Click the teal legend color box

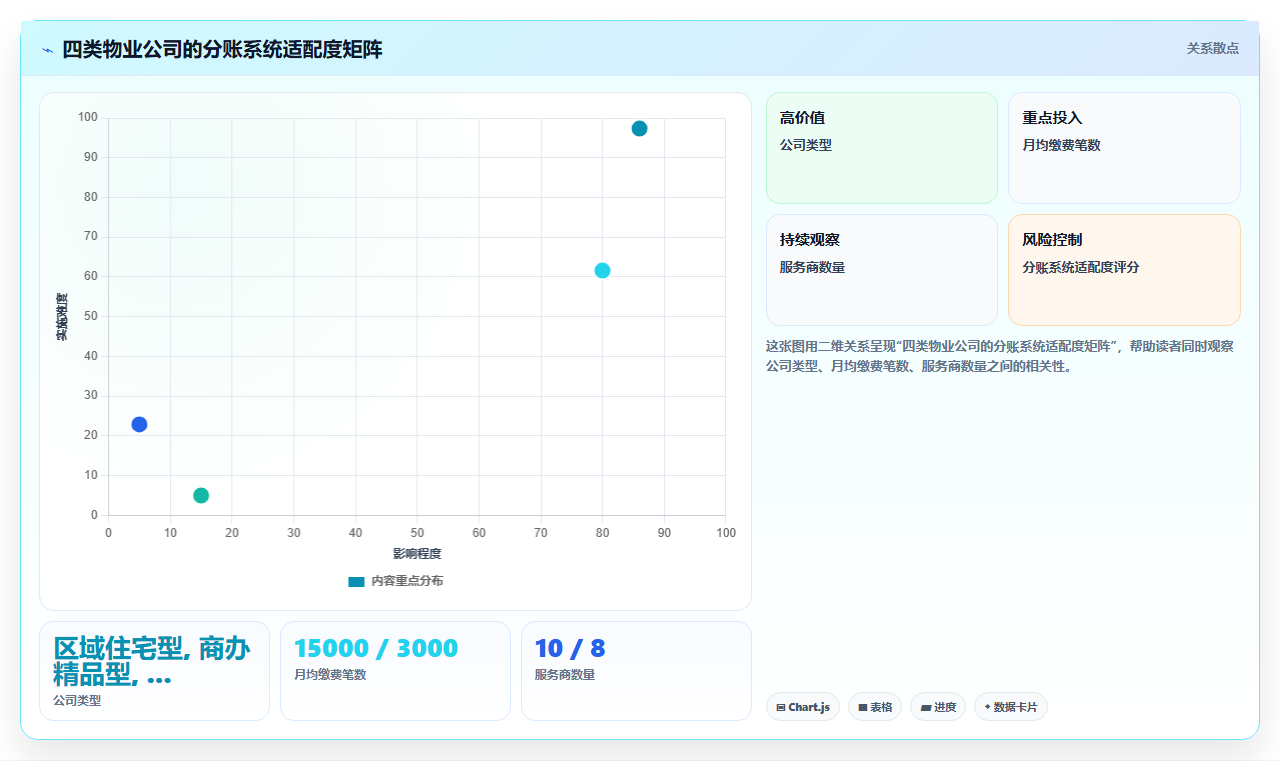[356, 581]
